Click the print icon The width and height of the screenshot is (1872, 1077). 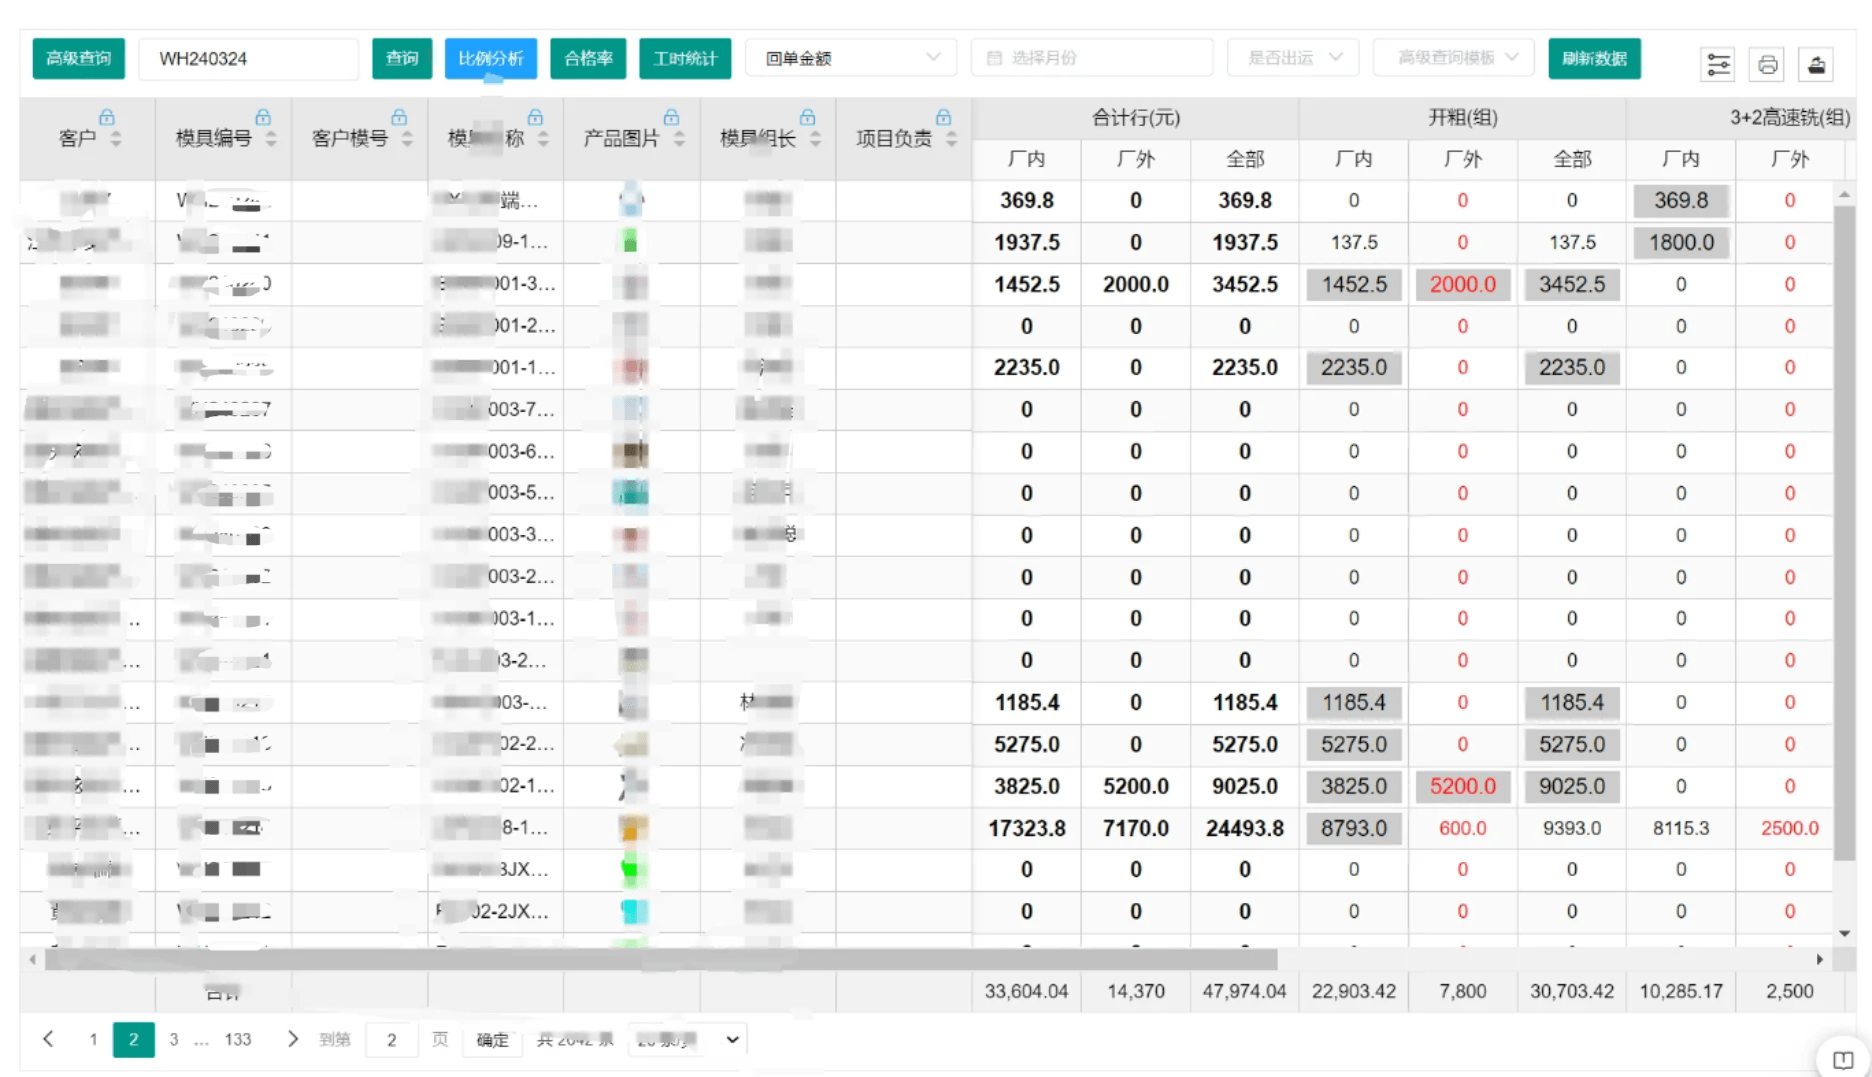pyautogui.click(x=1767, y=65)
